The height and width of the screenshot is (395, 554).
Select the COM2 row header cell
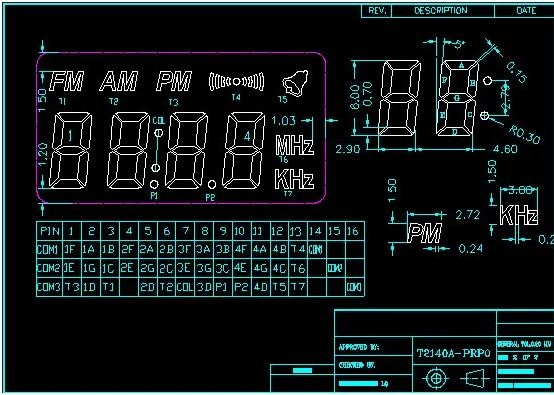click(x=50, y=268)
